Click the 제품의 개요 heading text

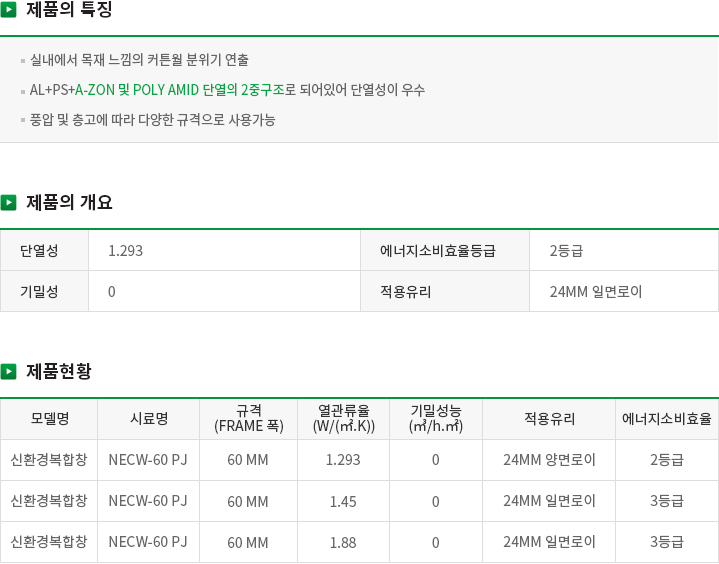pyautogui.click(x=69, y=202)
